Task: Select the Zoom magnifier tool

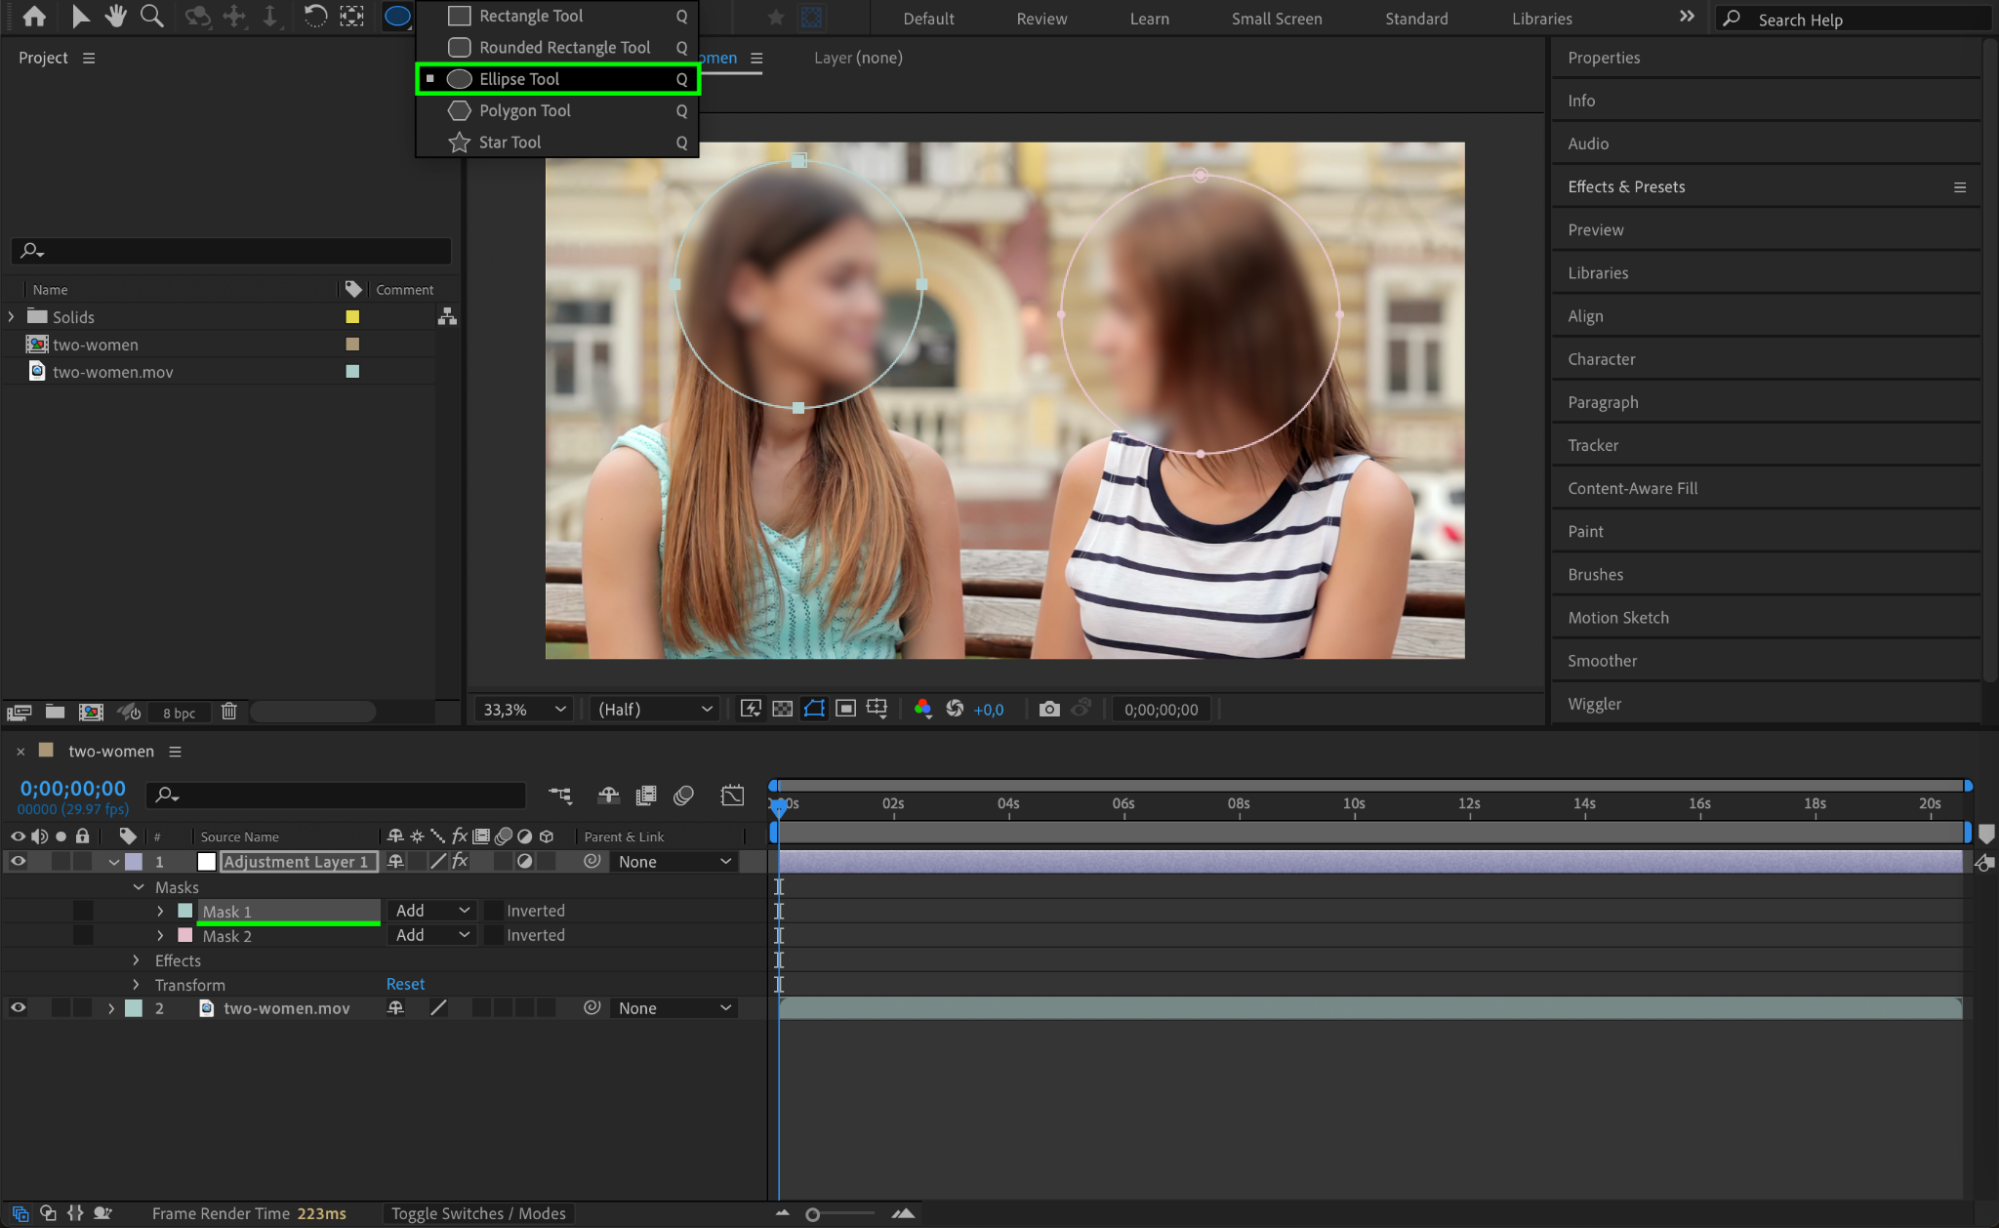Action: [x=152, y=16]
